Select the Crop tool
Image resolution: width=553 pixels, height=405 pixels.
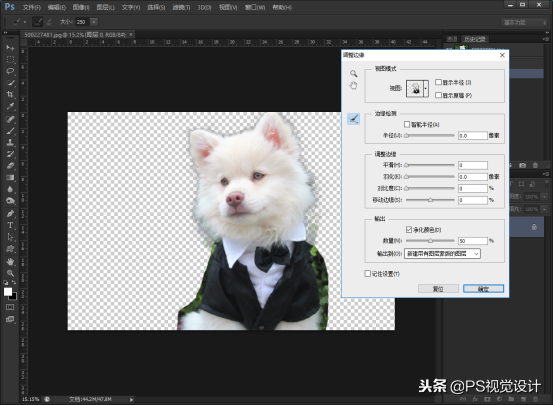click(x=10, y=95)
